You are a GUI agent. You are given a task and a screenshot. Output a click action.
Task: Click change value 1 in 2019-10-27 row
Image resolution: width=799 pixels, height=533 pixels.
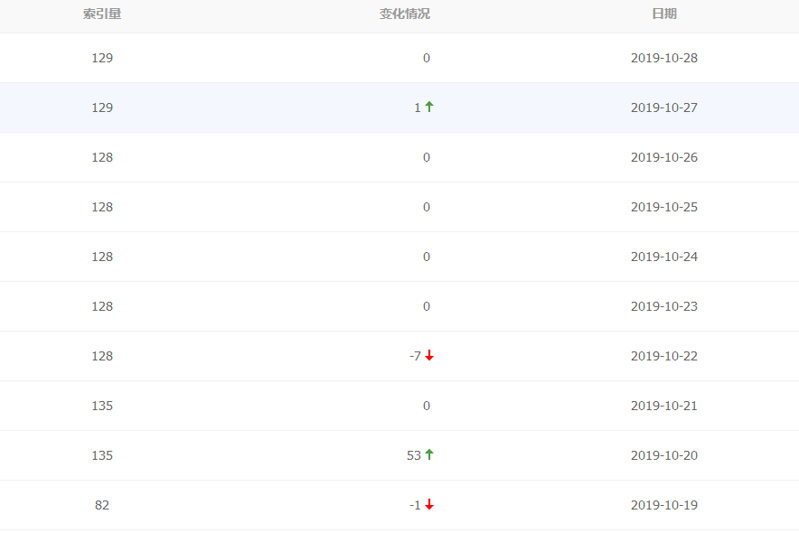pos(417,108)
